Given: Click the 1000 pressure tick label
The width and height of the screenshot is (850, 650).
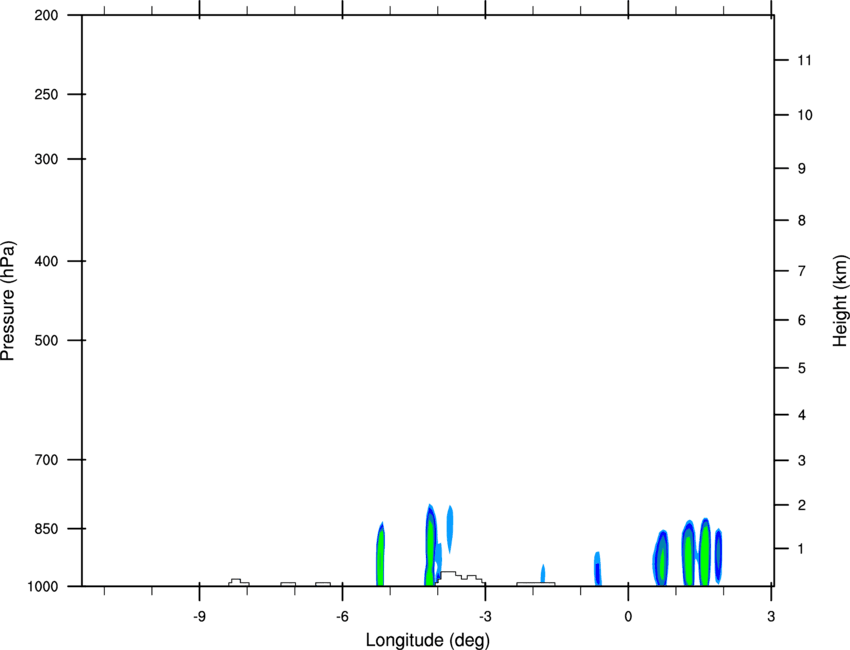Looking at the screenshot, I should point(42,587).
